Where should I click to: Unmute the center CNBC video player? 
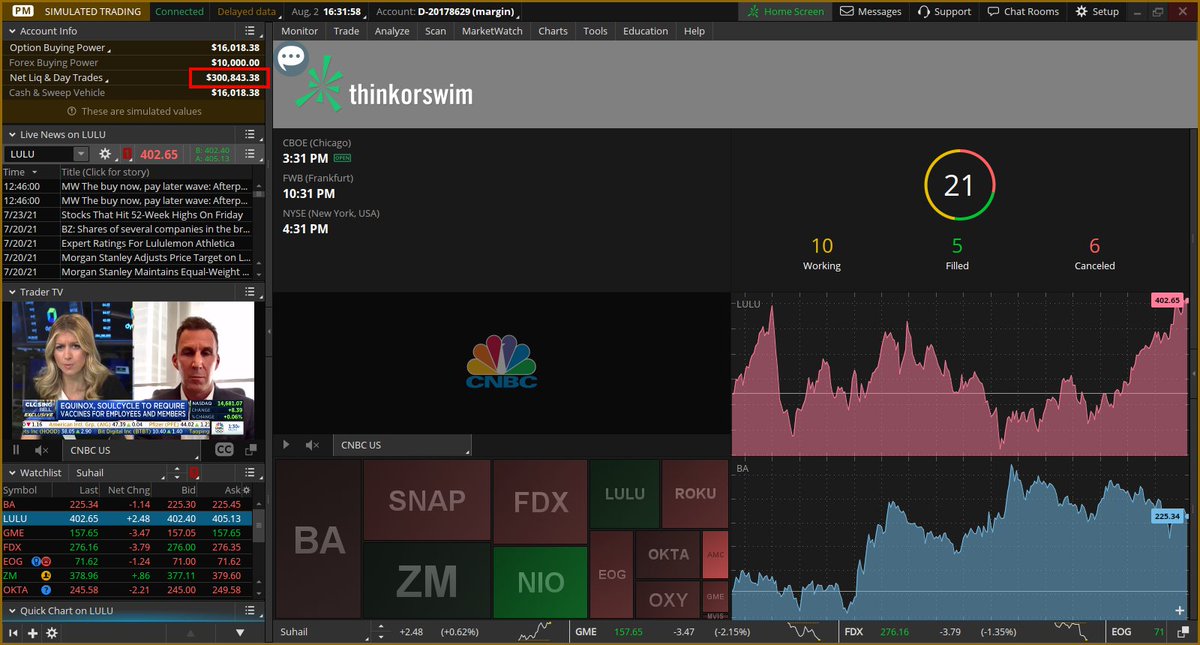[312, 445]
